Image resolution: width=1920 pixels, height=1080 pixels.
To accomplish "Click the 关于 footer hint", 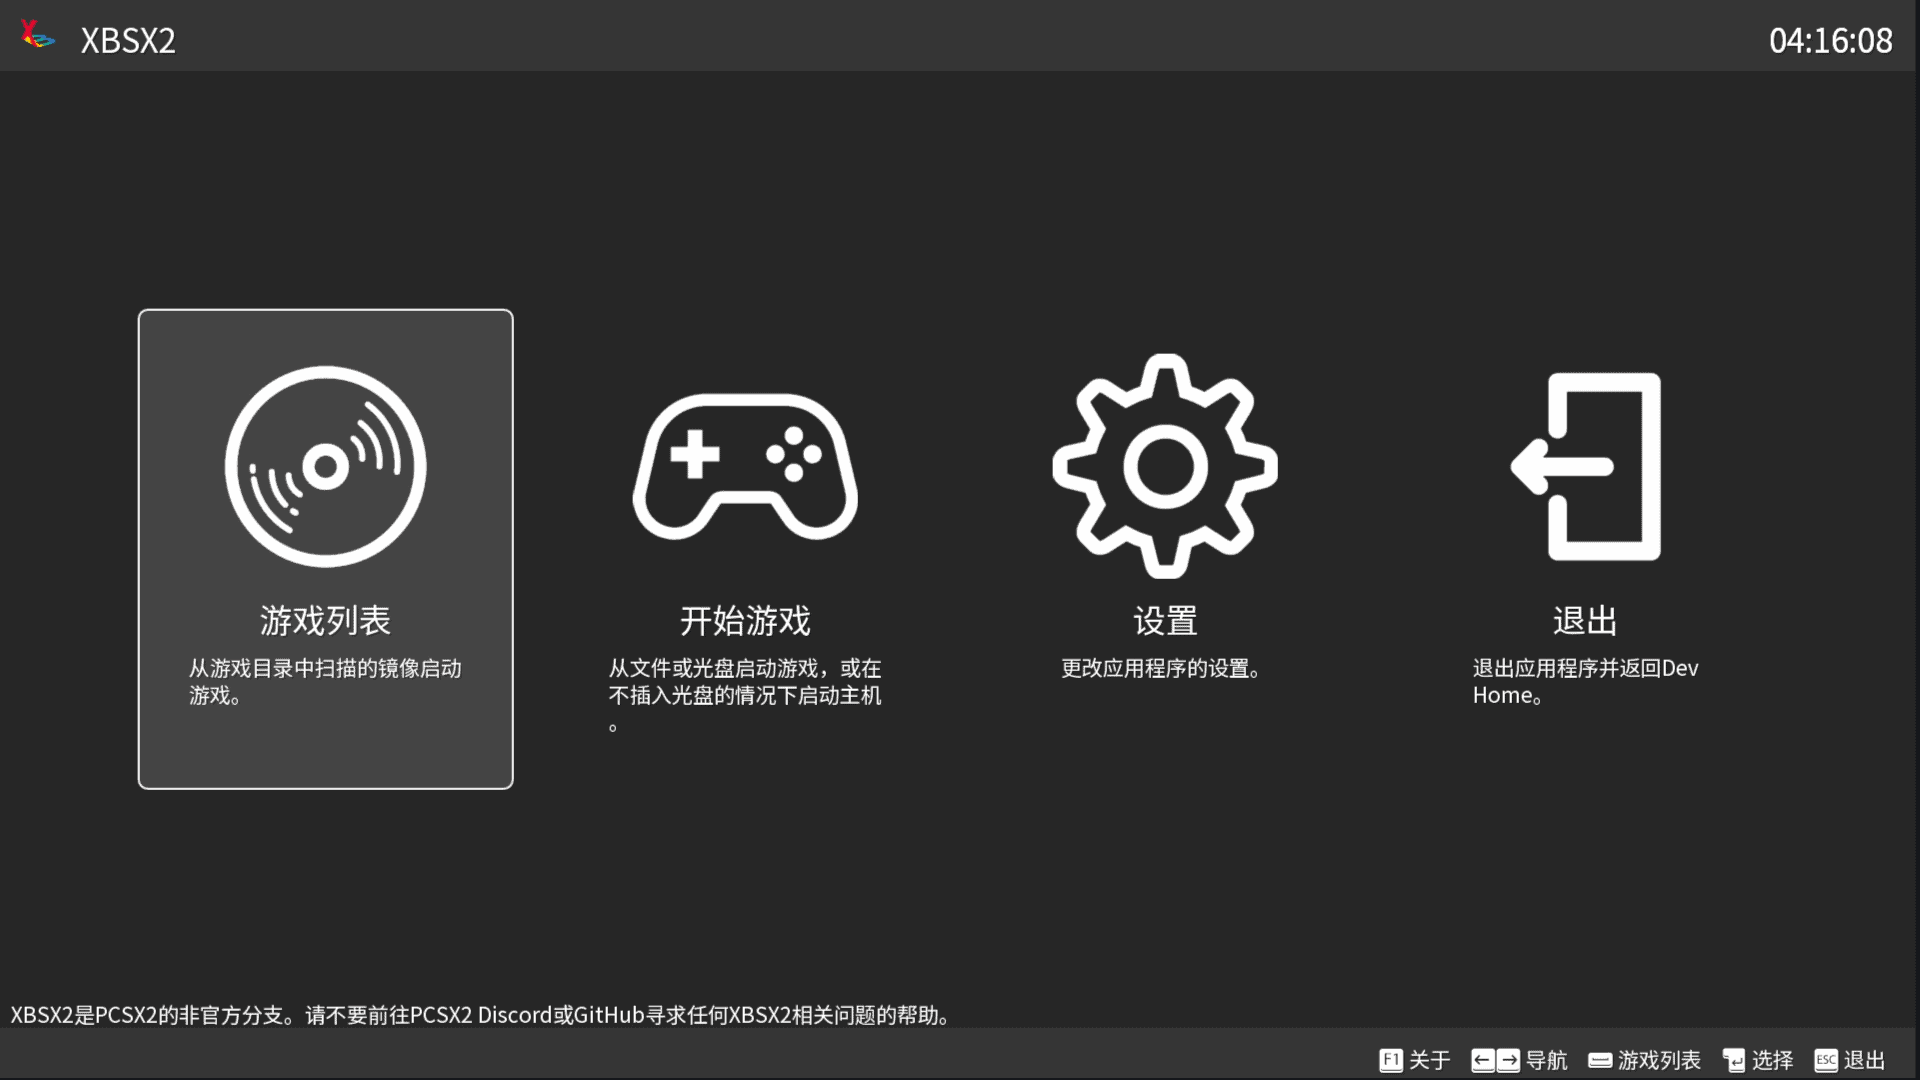I will [x=1429, y=1060].
